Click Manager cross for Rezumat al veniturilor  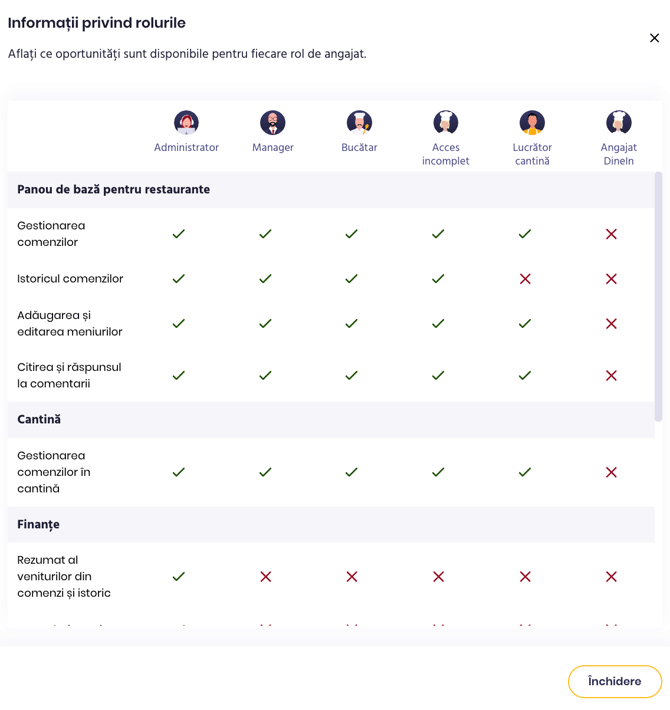(265, 577)
